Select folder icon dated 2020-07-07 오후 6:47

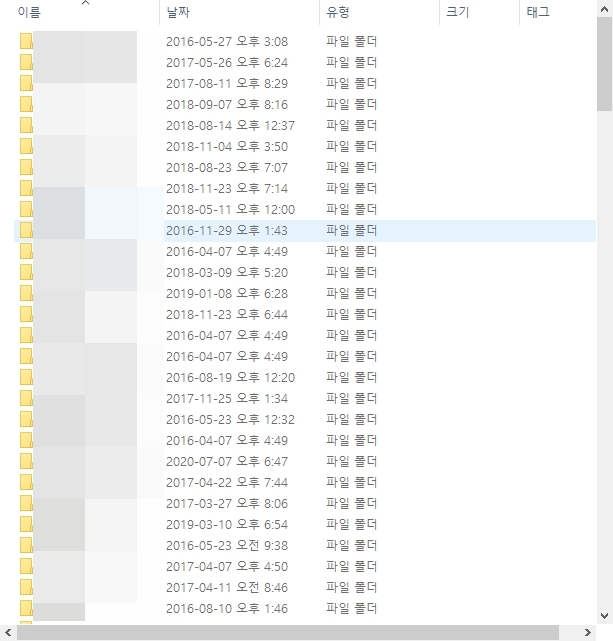coord(26,462)
